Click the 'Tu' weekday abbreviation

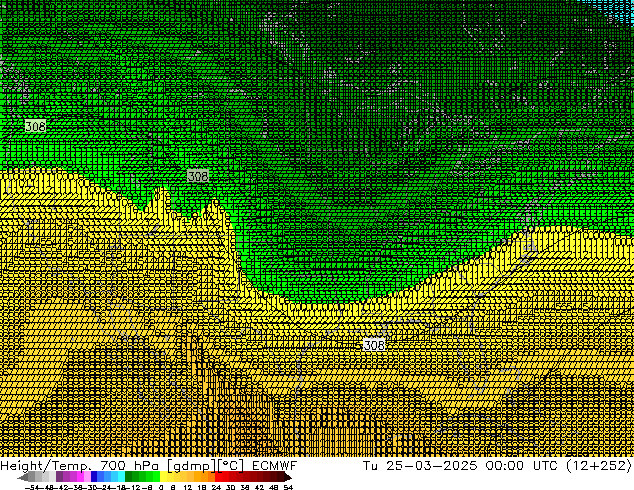[370, 466]
